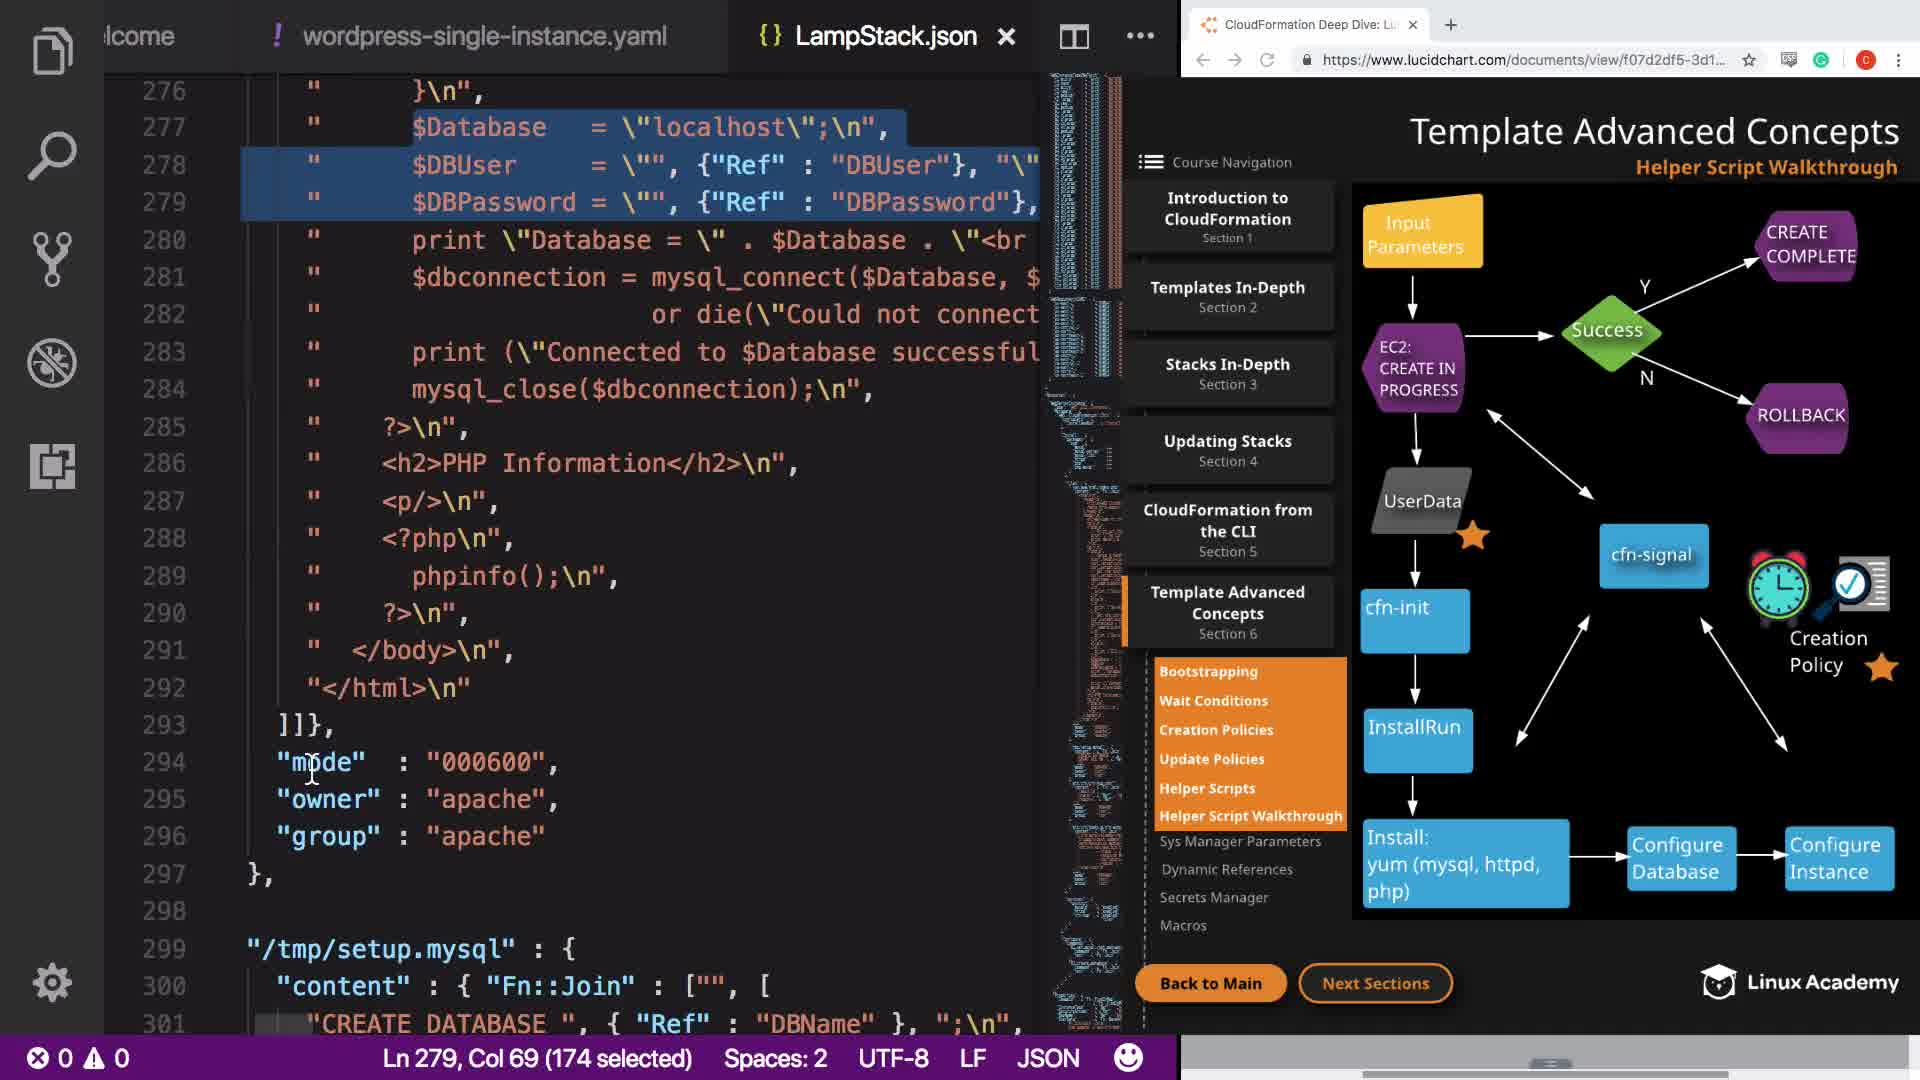Click the Next Sections button

coord(1375,983)
